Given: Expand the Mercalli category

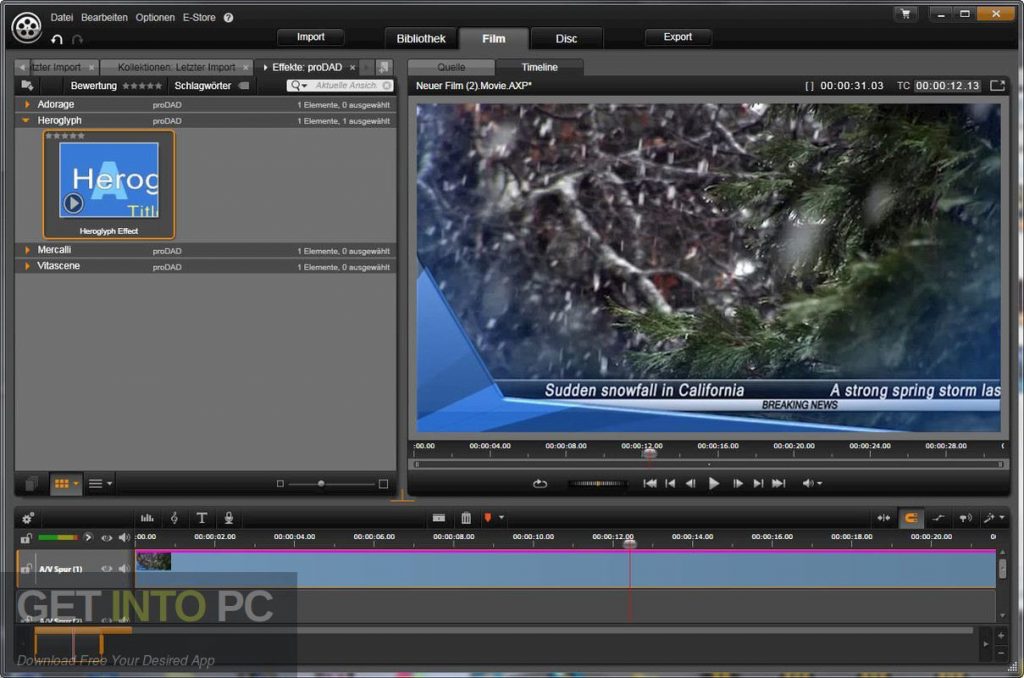Looking at the screenshot, I should click(27, 250).
